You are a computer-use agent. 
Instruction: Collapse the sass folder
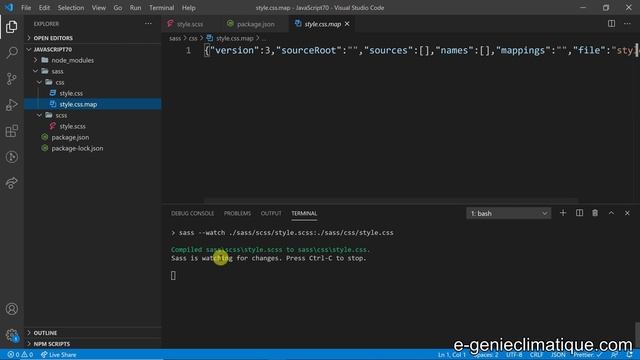pos(57,71)
